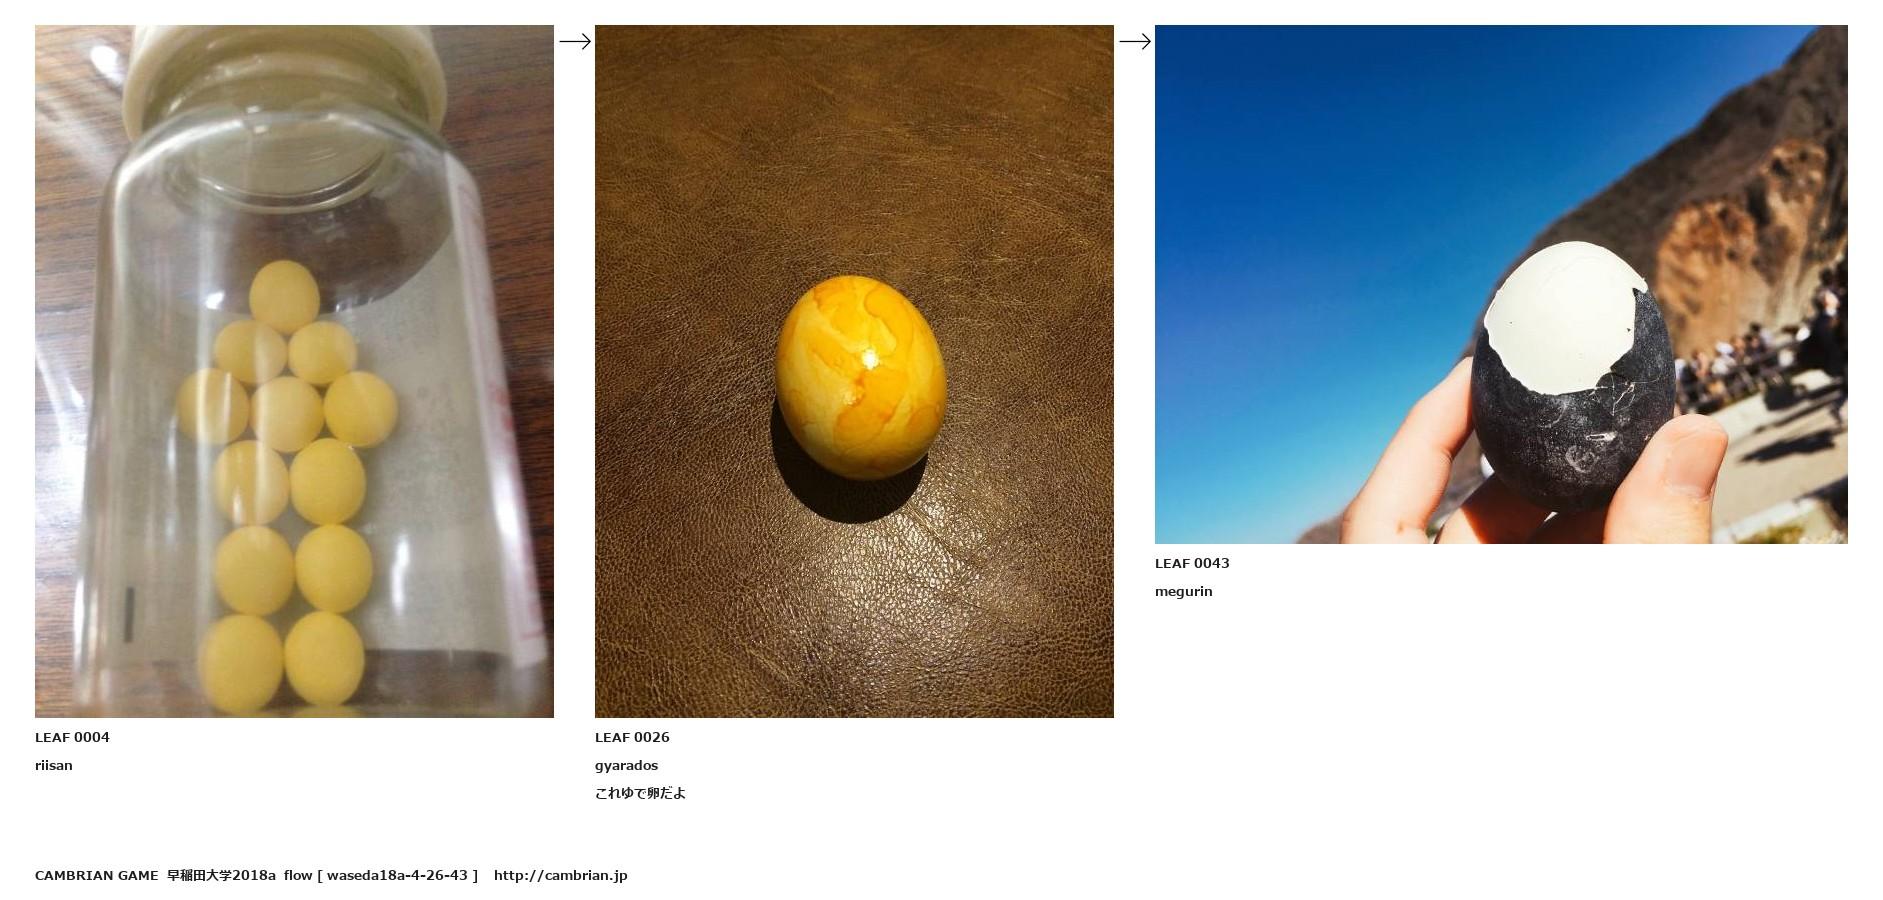
Task: Click the Japanese caption これゆで卵だよ
Action: pos(640,793)
